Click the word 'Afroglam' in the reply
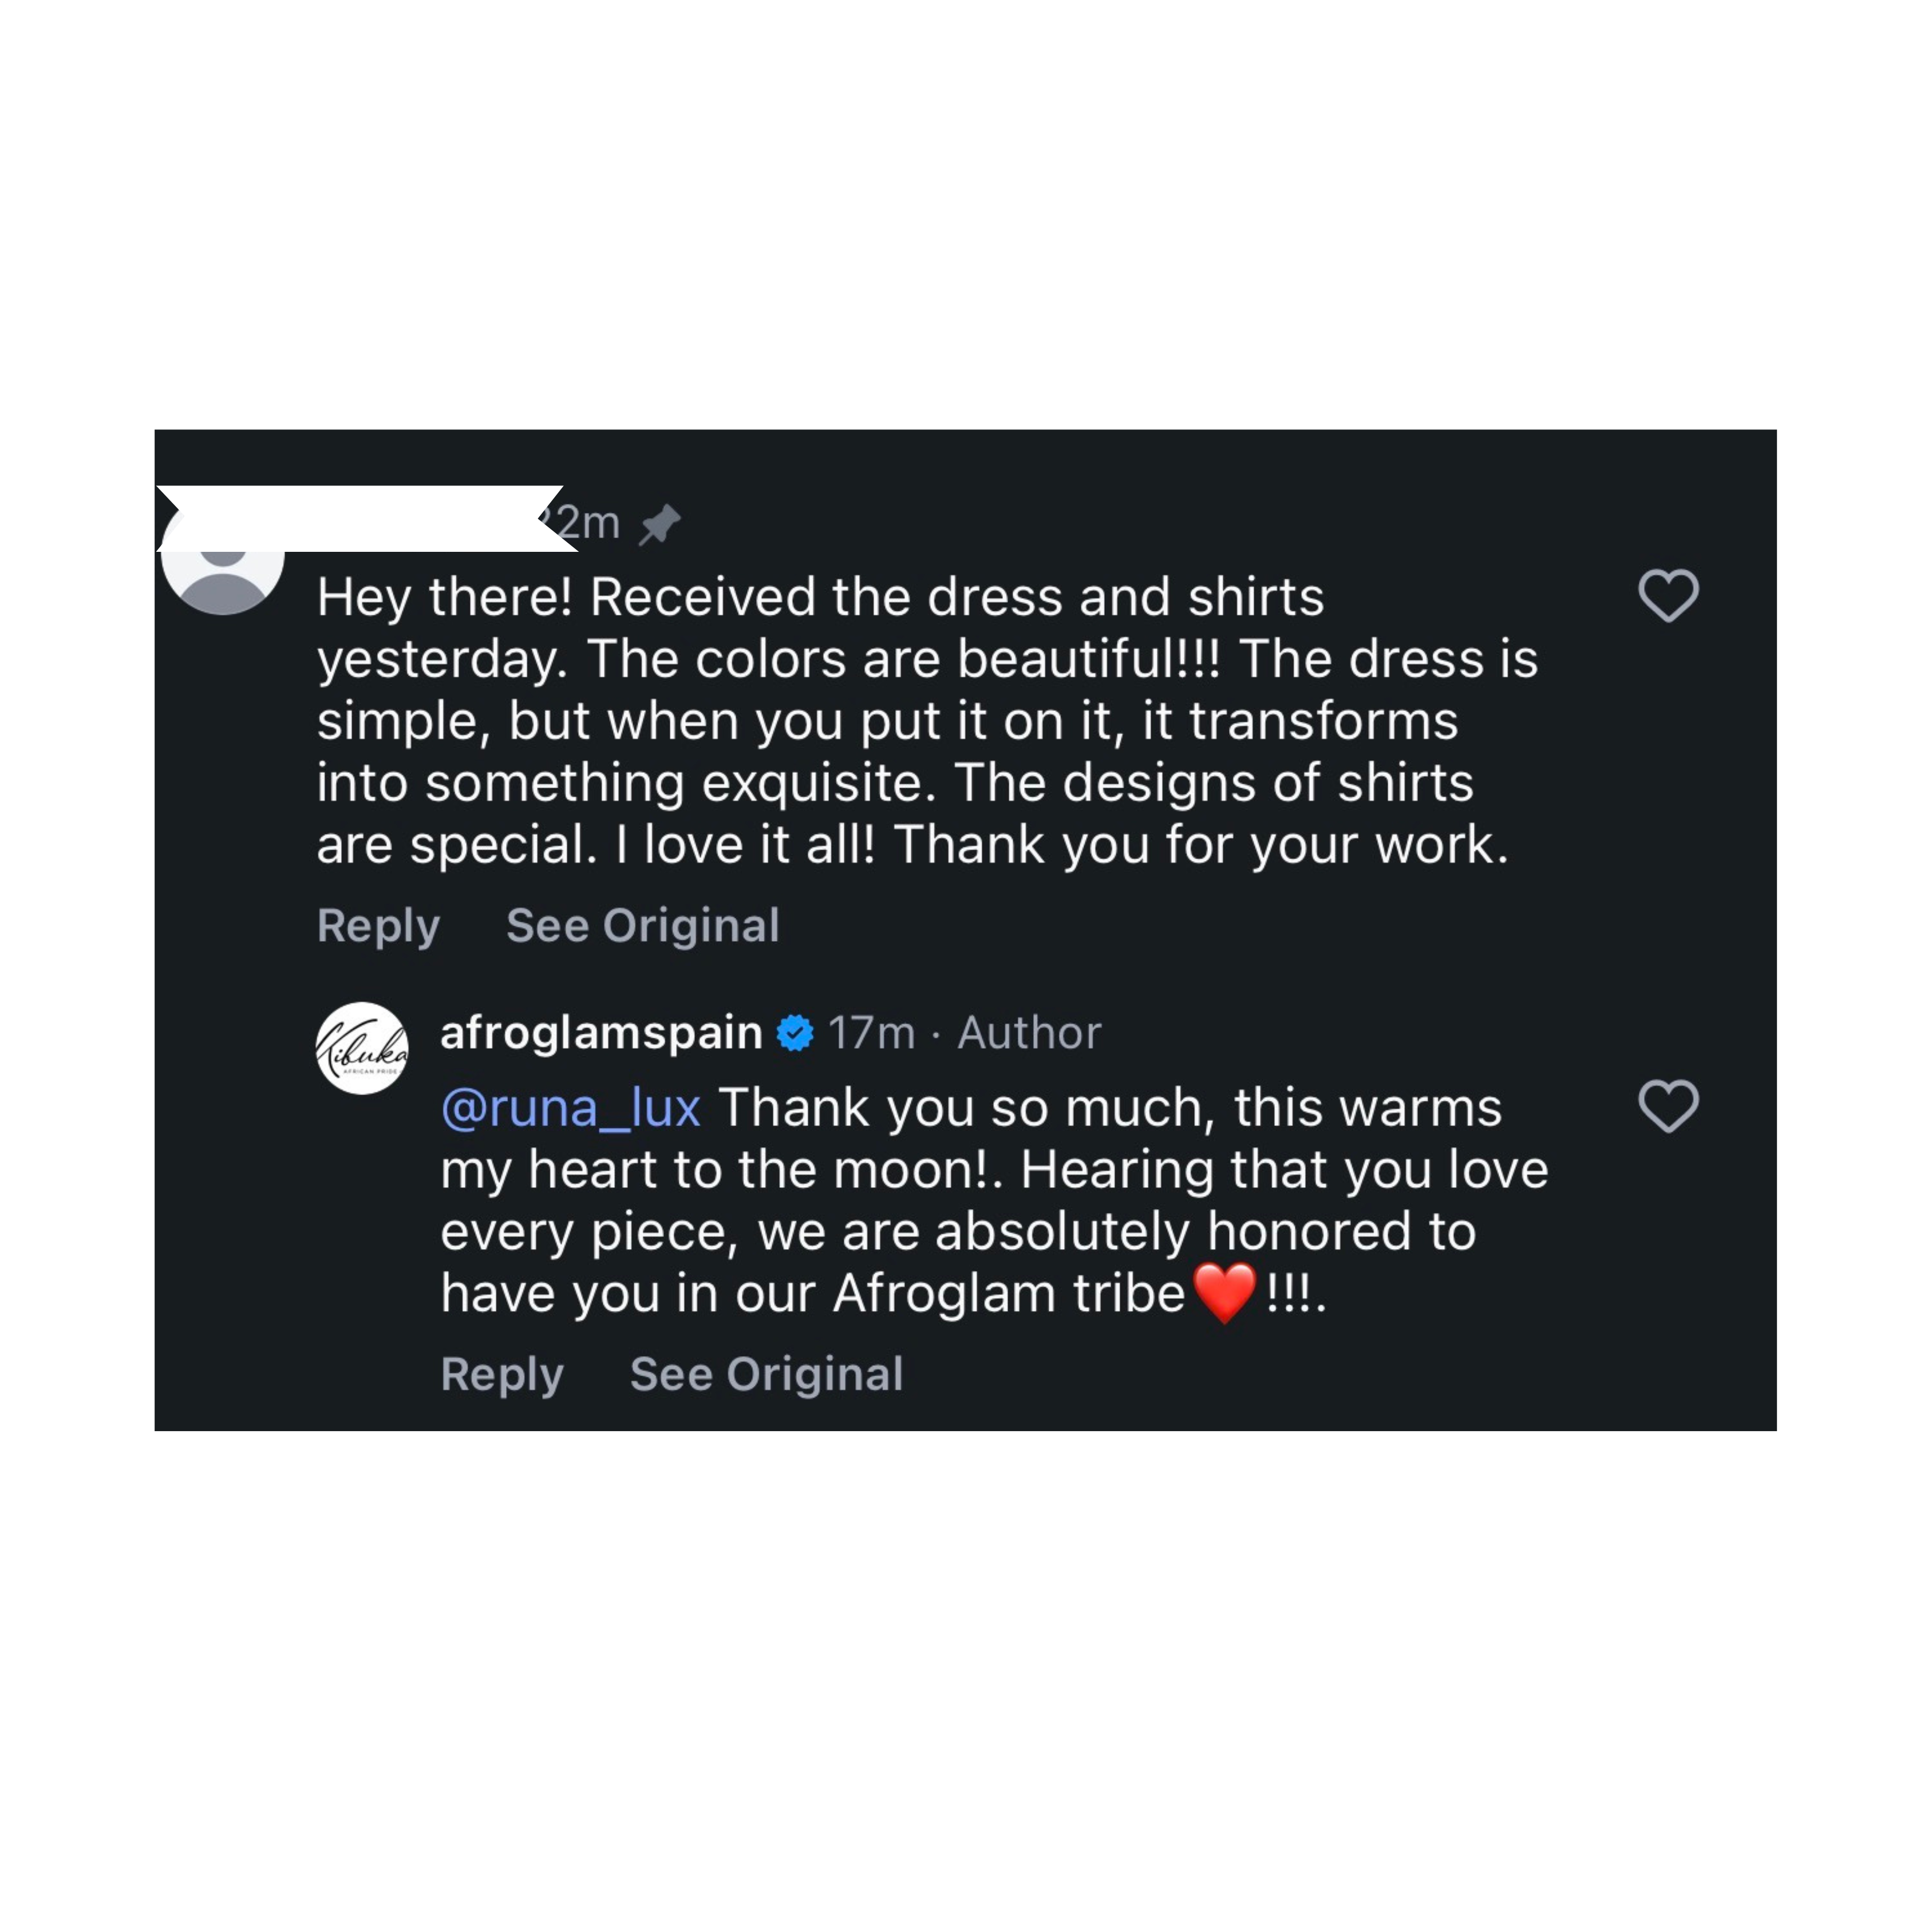Viewport: 1932px width, 1932px height. coord(943,1294)
